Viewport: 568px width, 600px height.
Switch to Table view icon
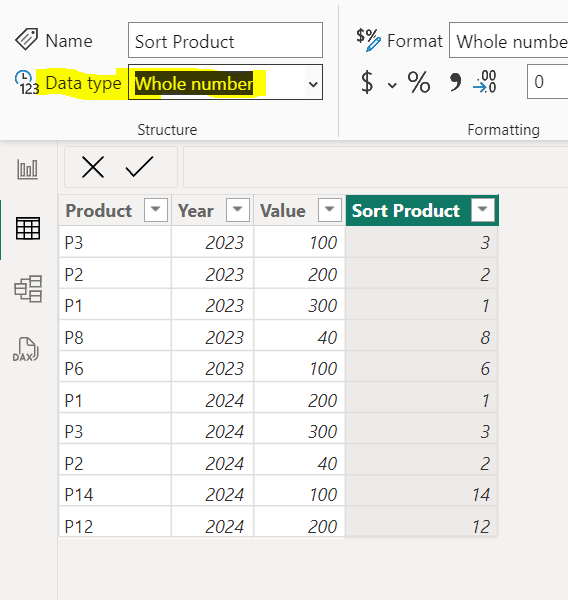pyautogui.click(x=28, y=228)
